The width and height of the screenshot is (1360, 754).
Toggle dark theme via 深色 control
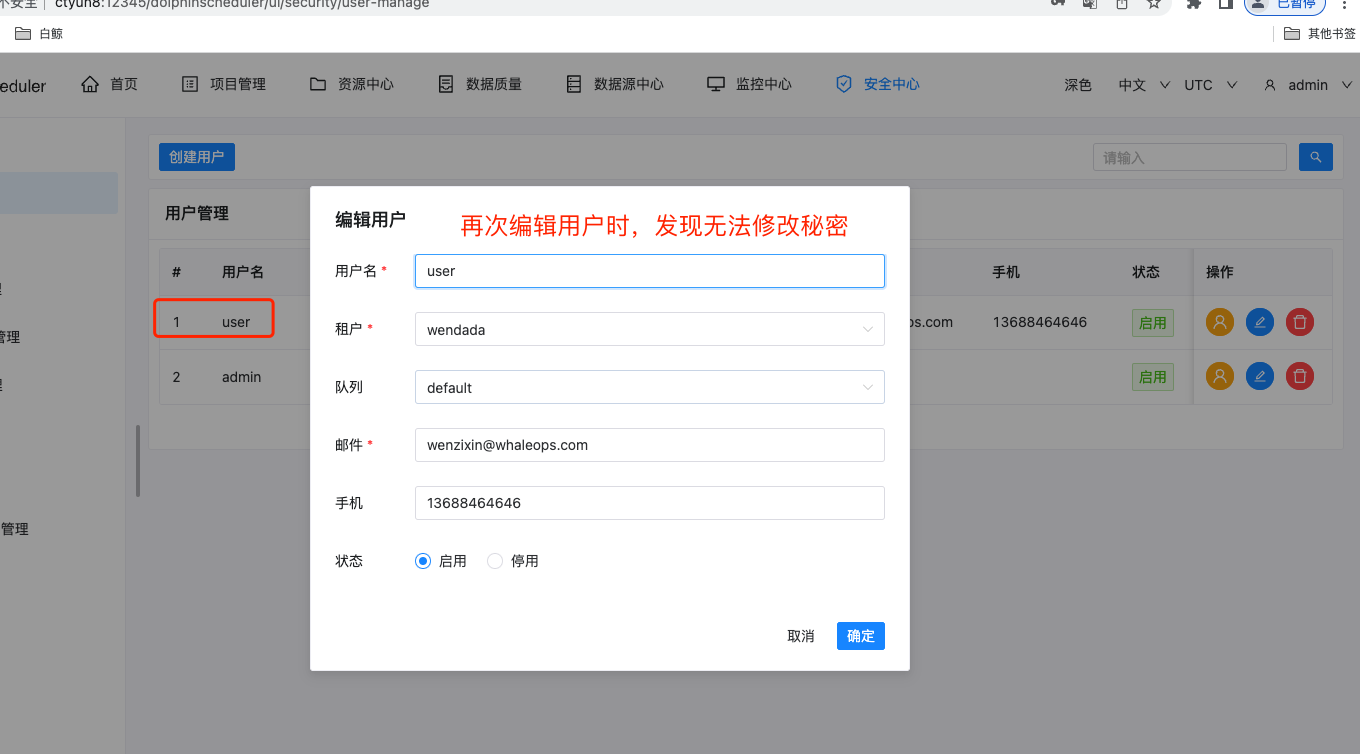tap(1077, 85)
